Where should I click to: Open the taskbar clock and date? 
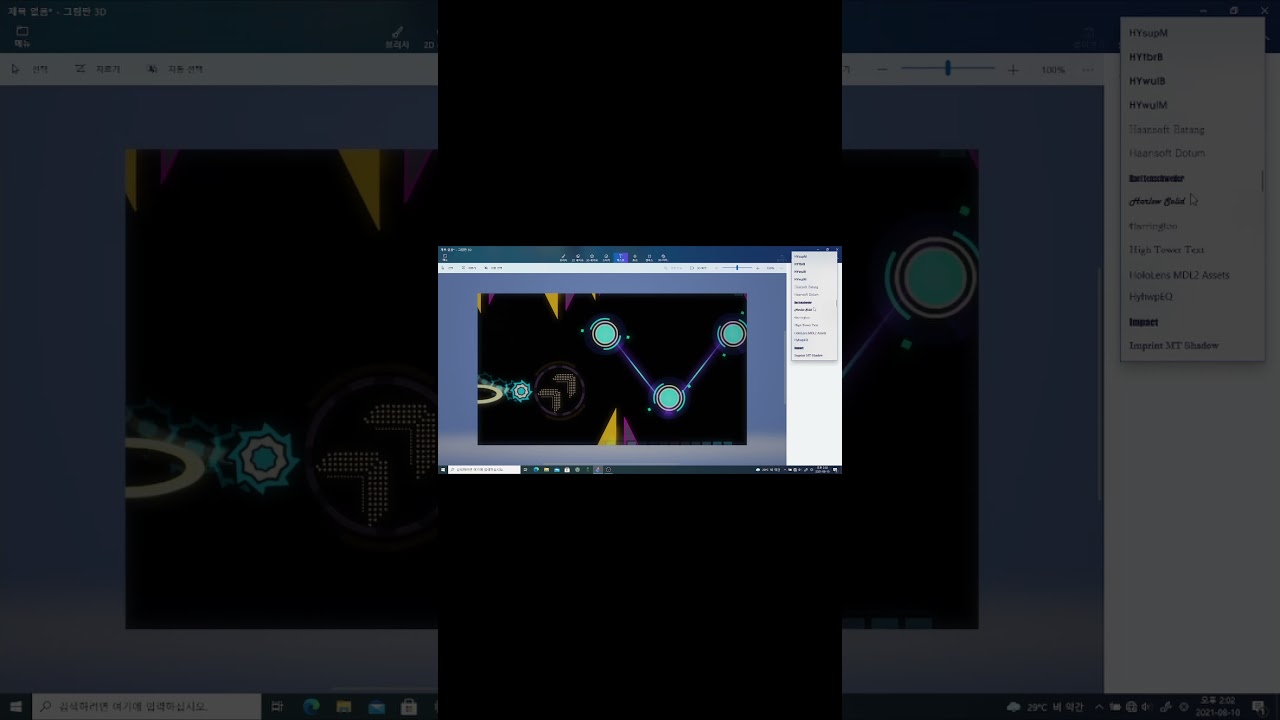click(822, 470)
